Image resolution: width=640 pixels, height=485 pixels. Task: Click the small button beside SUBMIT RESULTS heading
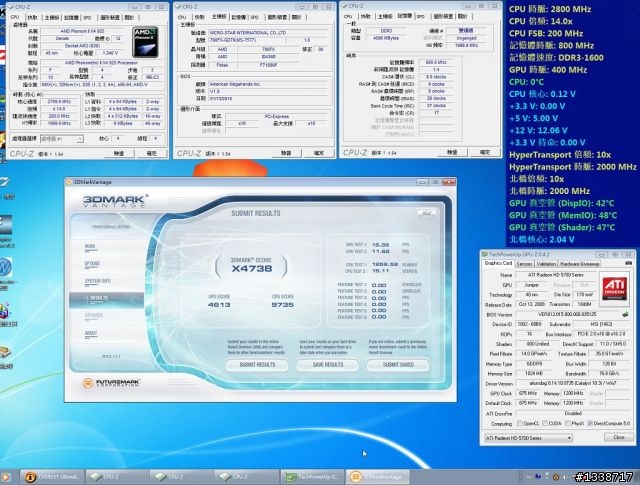point(427,213)
